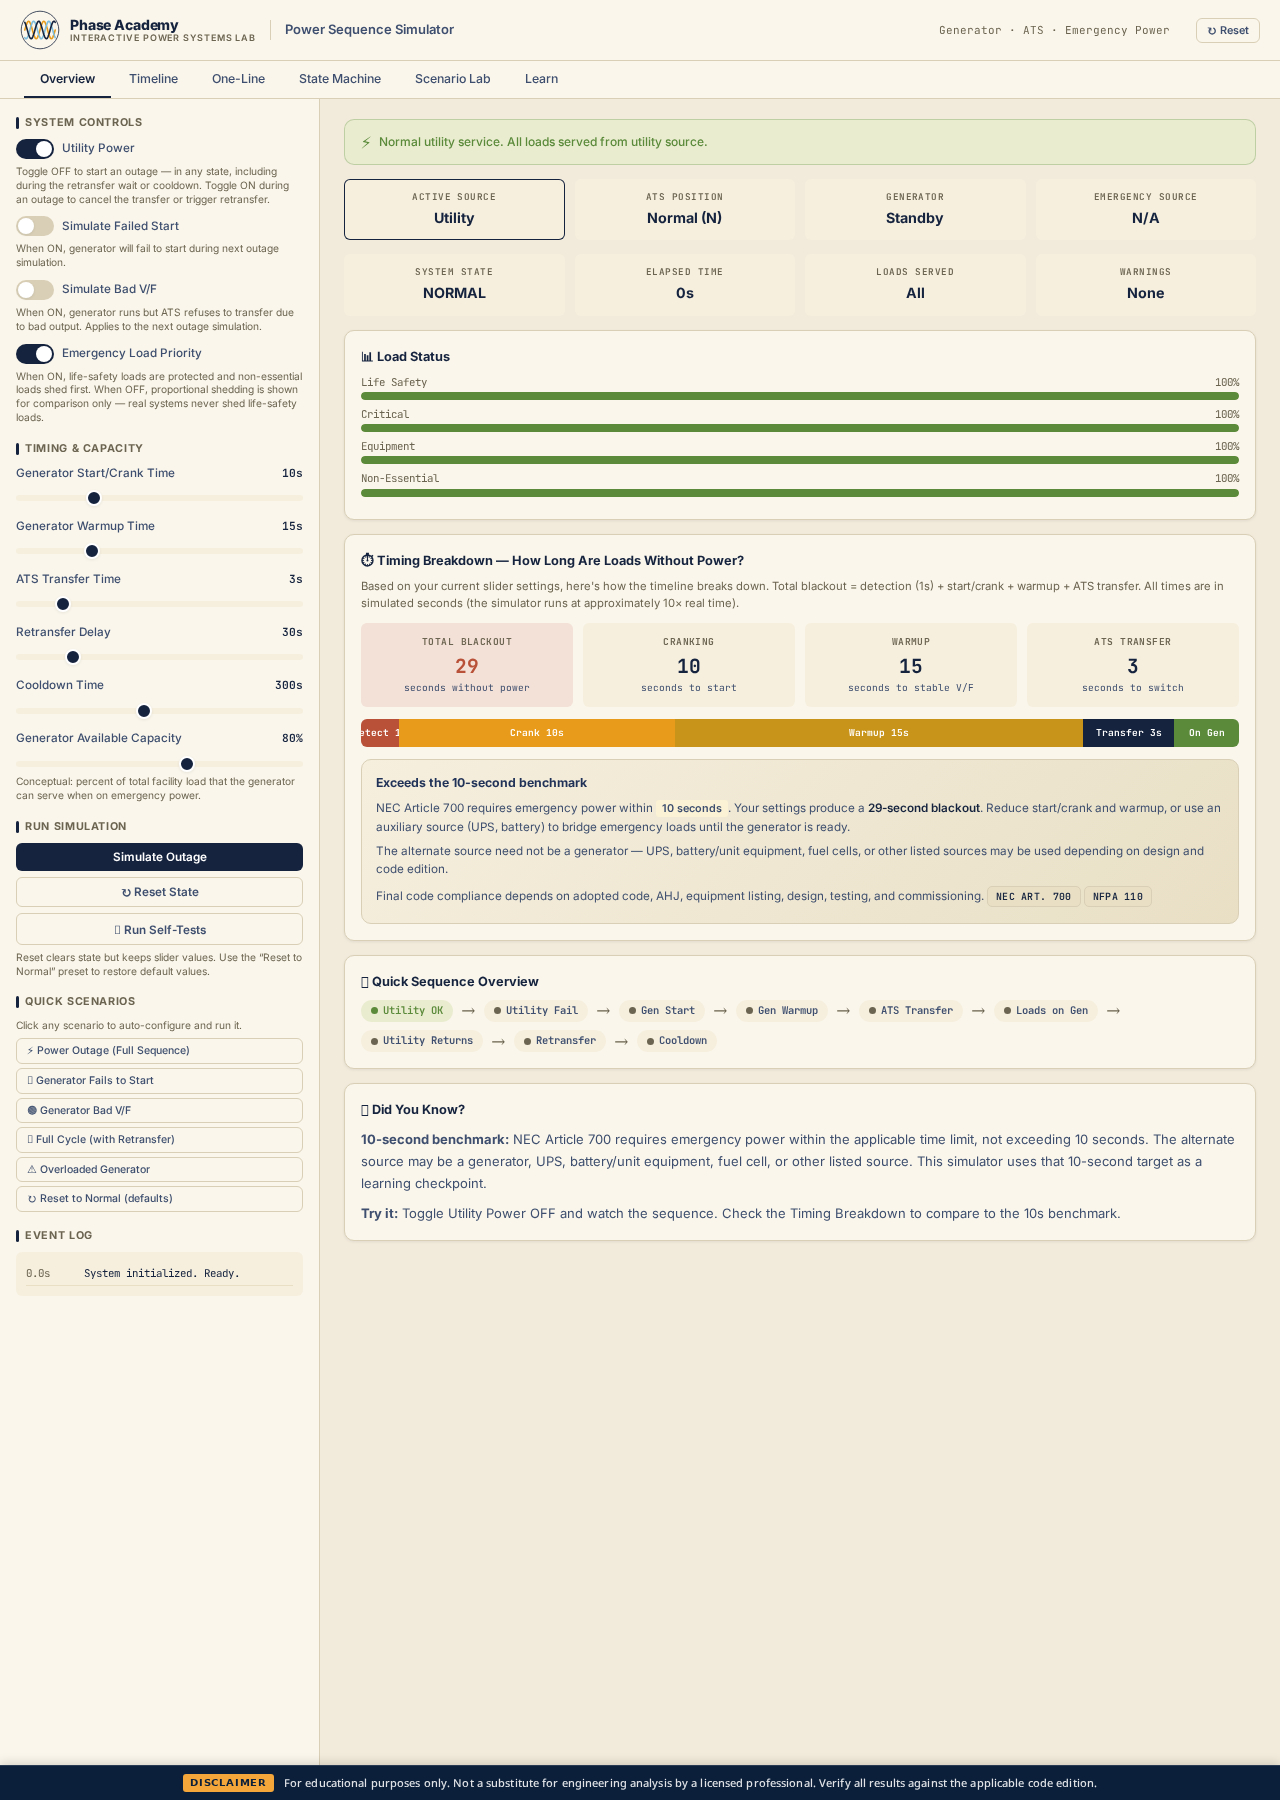Open the One-Line tab
1280x1800 pixels.
(238, 79)
